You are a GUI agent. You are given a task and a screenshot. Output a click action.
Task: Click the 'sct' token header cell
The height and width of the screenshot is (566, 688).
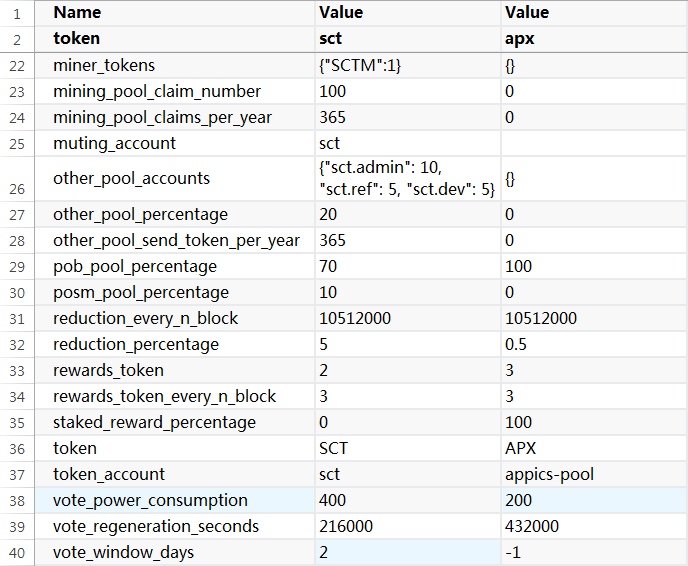click(x=408, y=39)
